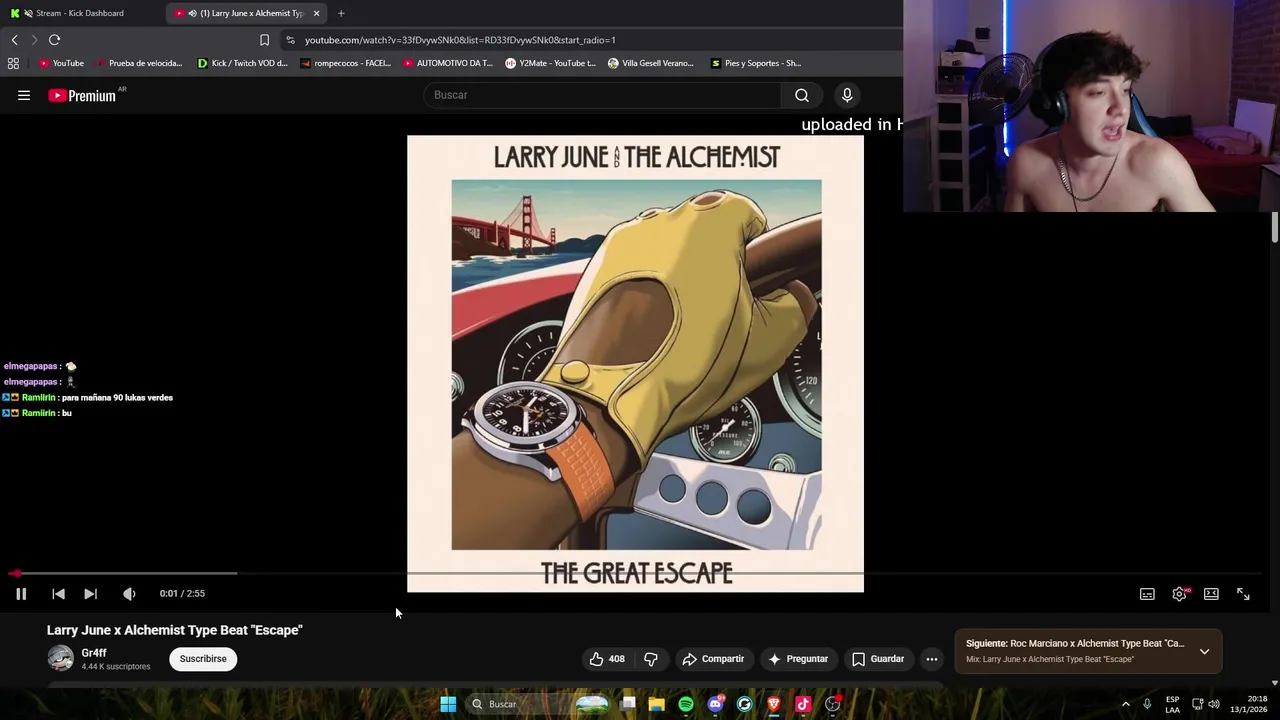This screenshot has width=1280, height=720.
Task: Go to YouTube Premium home logo
Action: point(82,95)
